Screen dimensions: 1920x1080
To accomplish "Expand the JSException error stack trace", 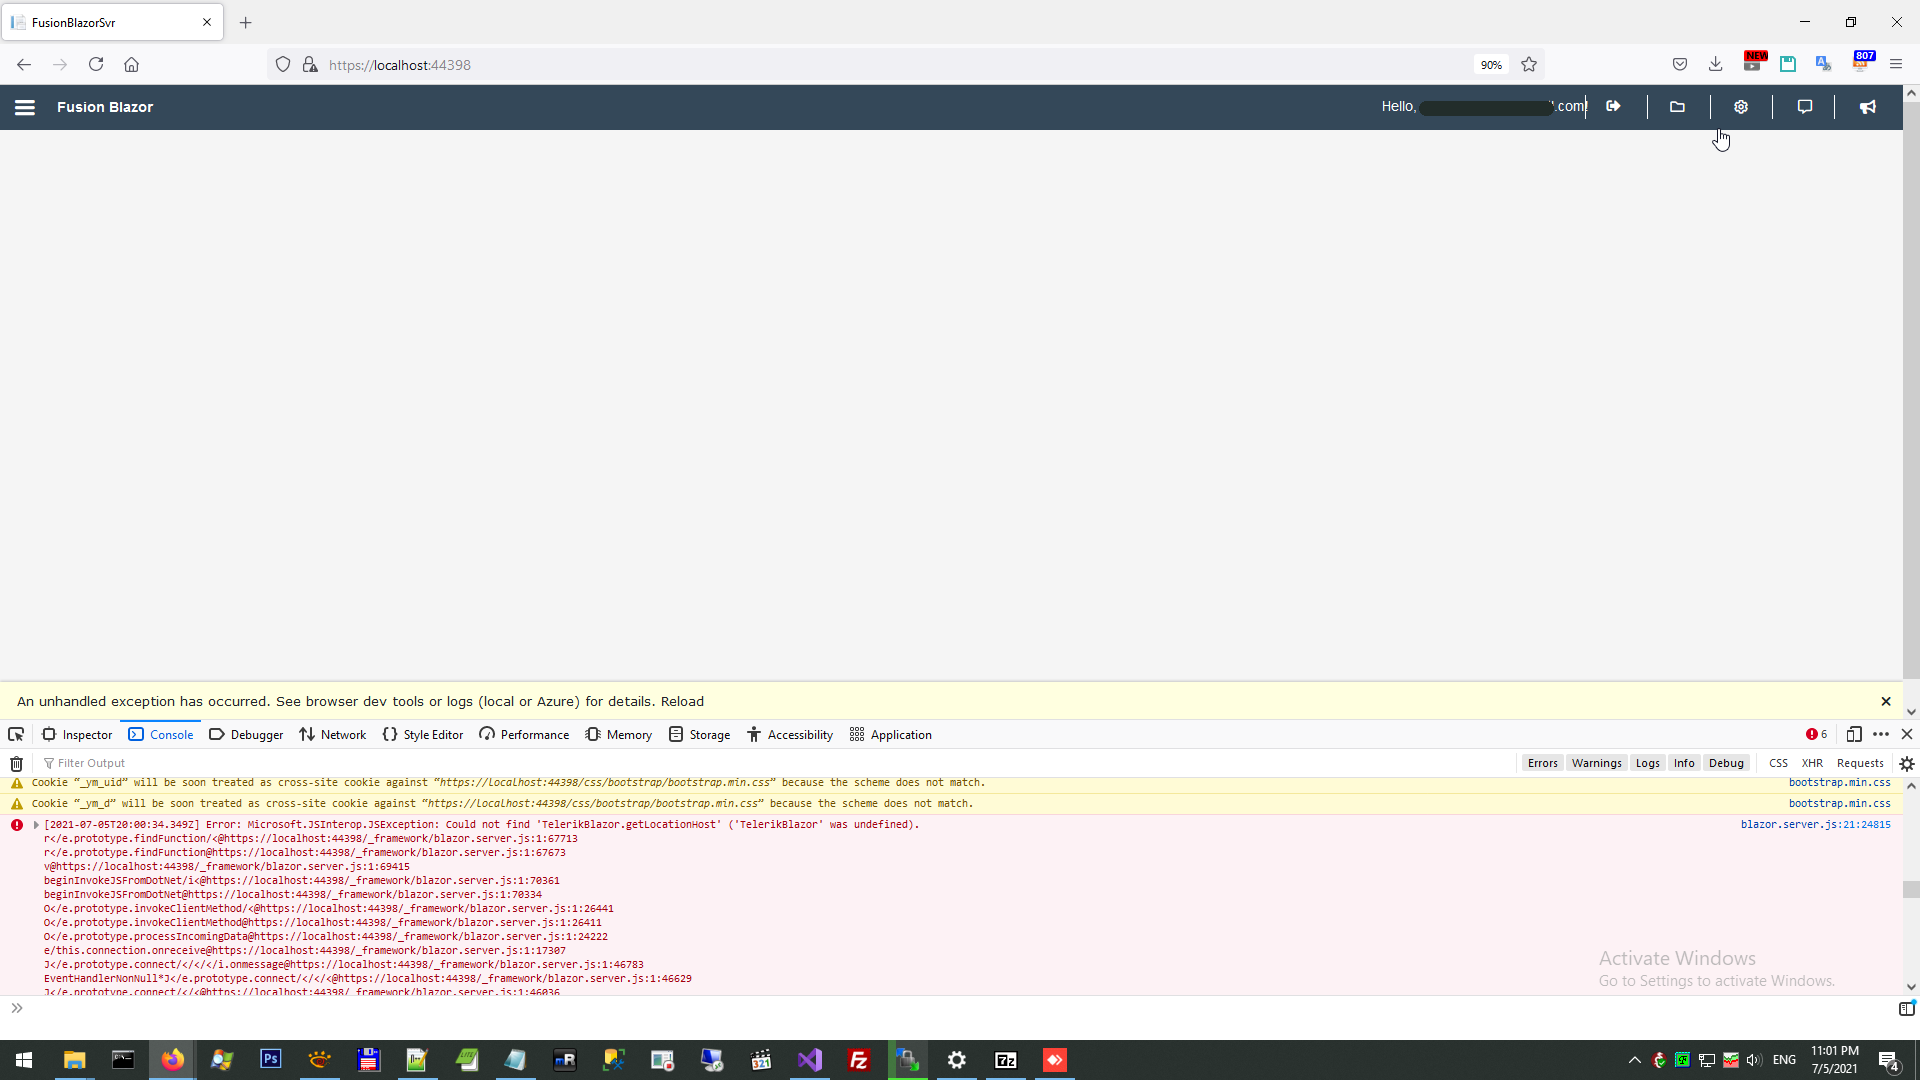I will (x=36, y=825).
